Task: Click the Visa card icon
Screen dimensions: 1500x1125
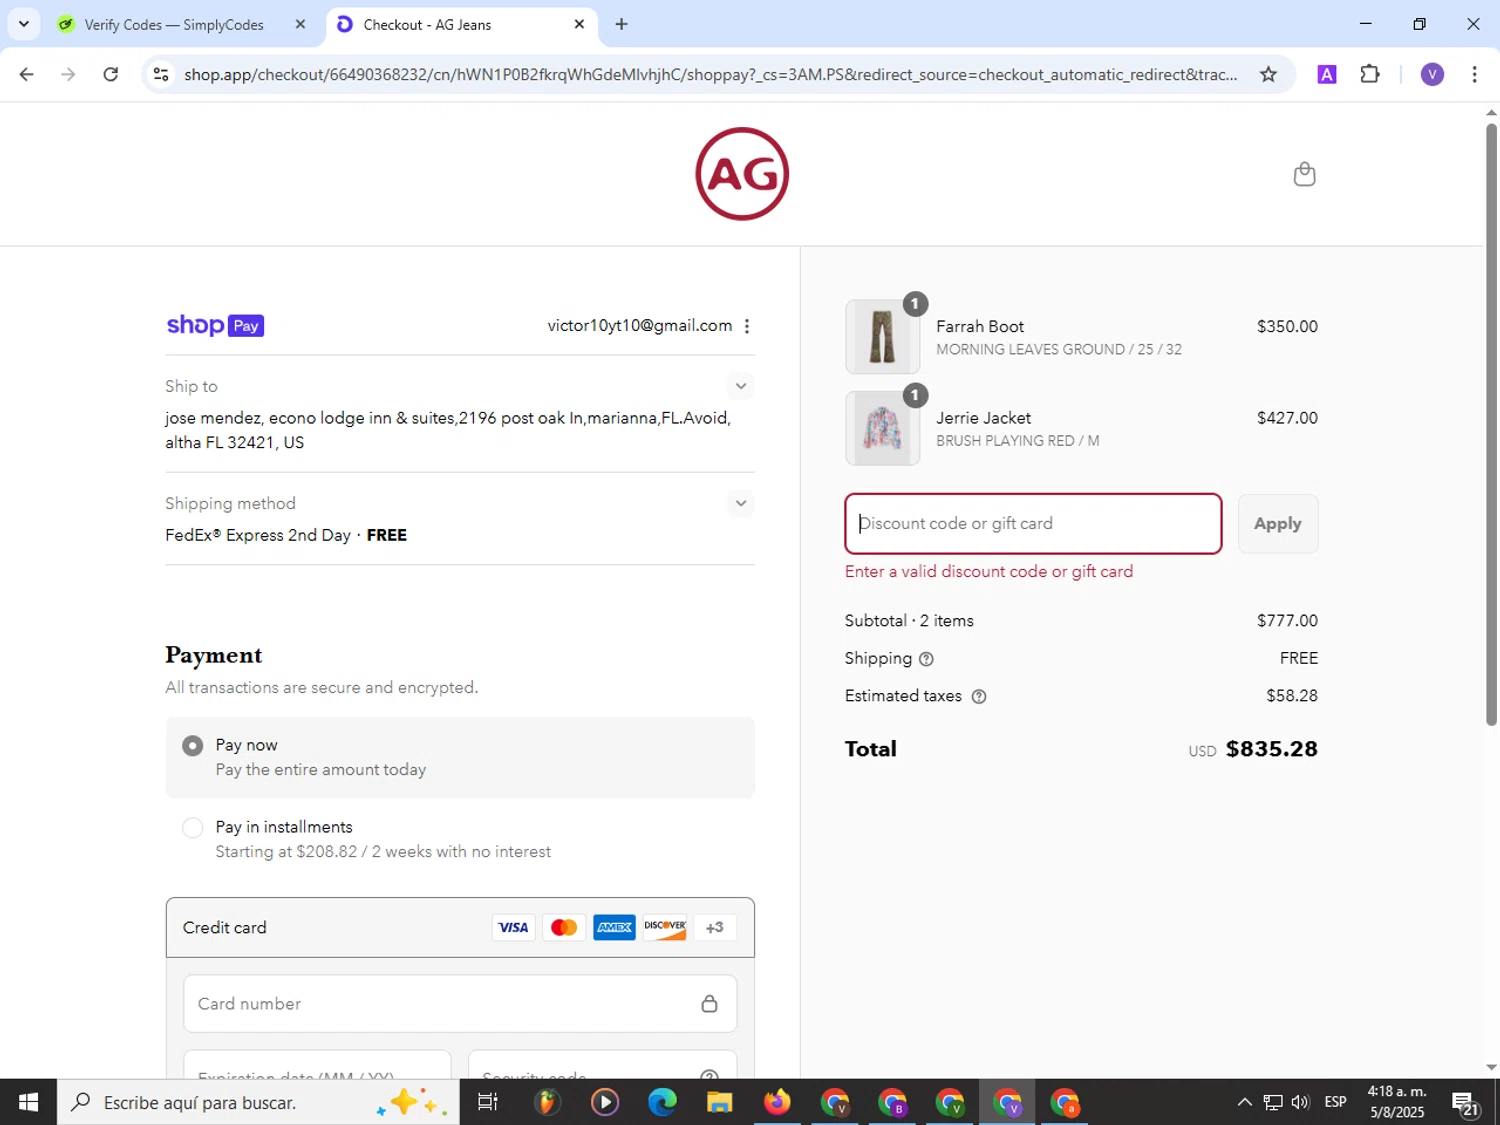Action: [513, 927]
